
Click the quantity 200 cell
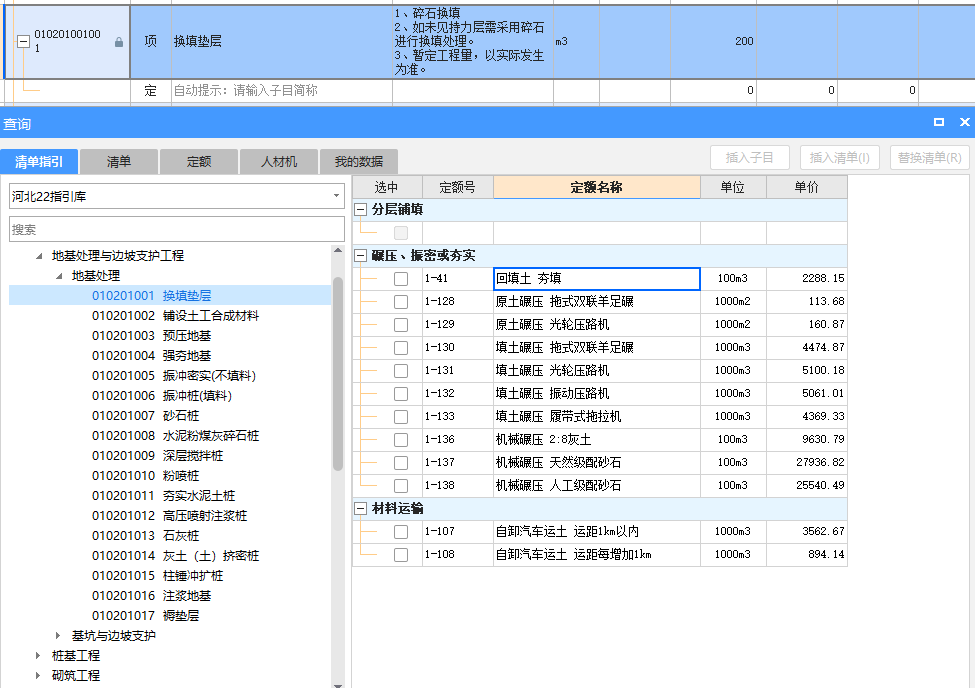tap(713, 42)
